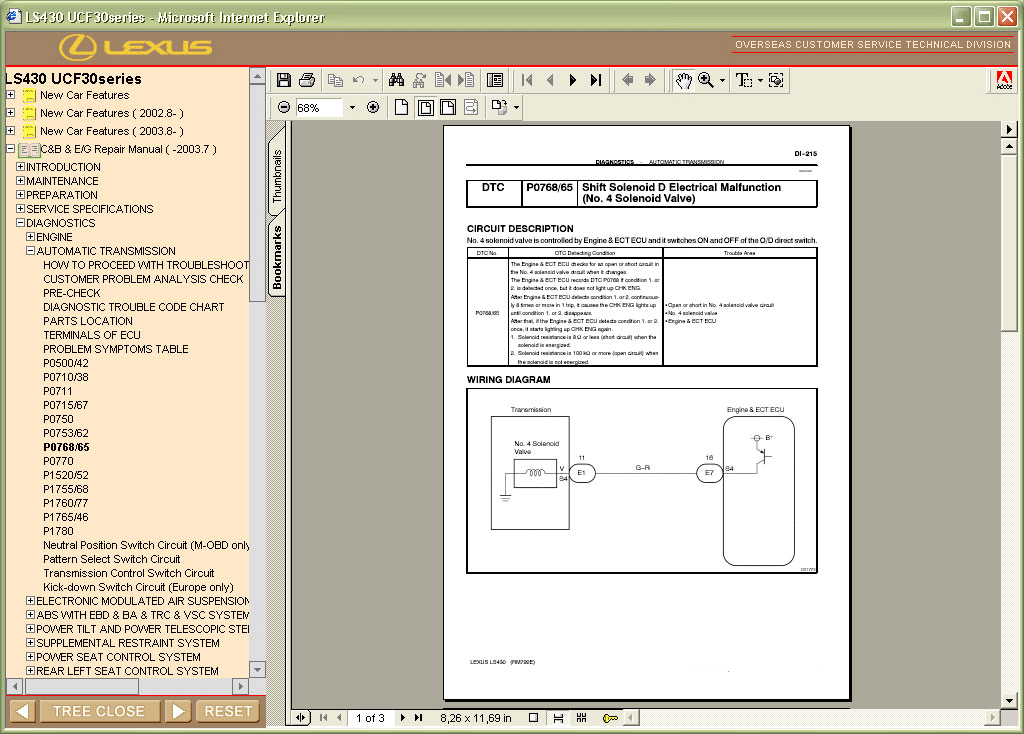Click the Rotate View icon
Screen dimensions: 1024x734
(x=499, y=107)
